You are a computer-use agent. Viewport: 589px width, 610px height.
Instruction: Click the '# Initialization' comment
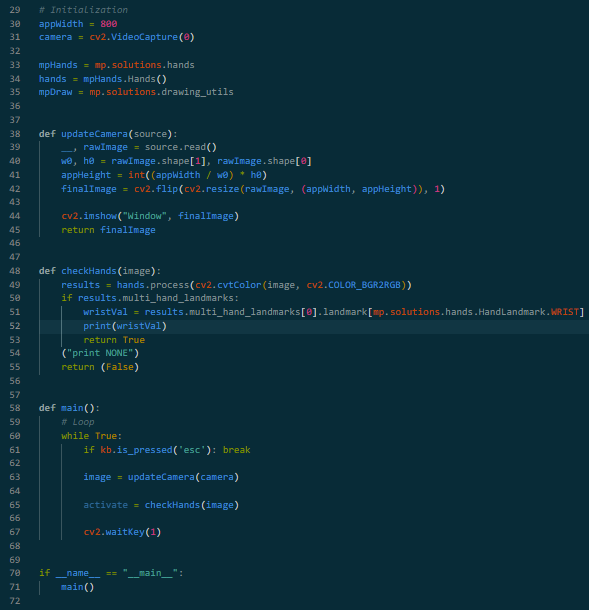[83, 10]
